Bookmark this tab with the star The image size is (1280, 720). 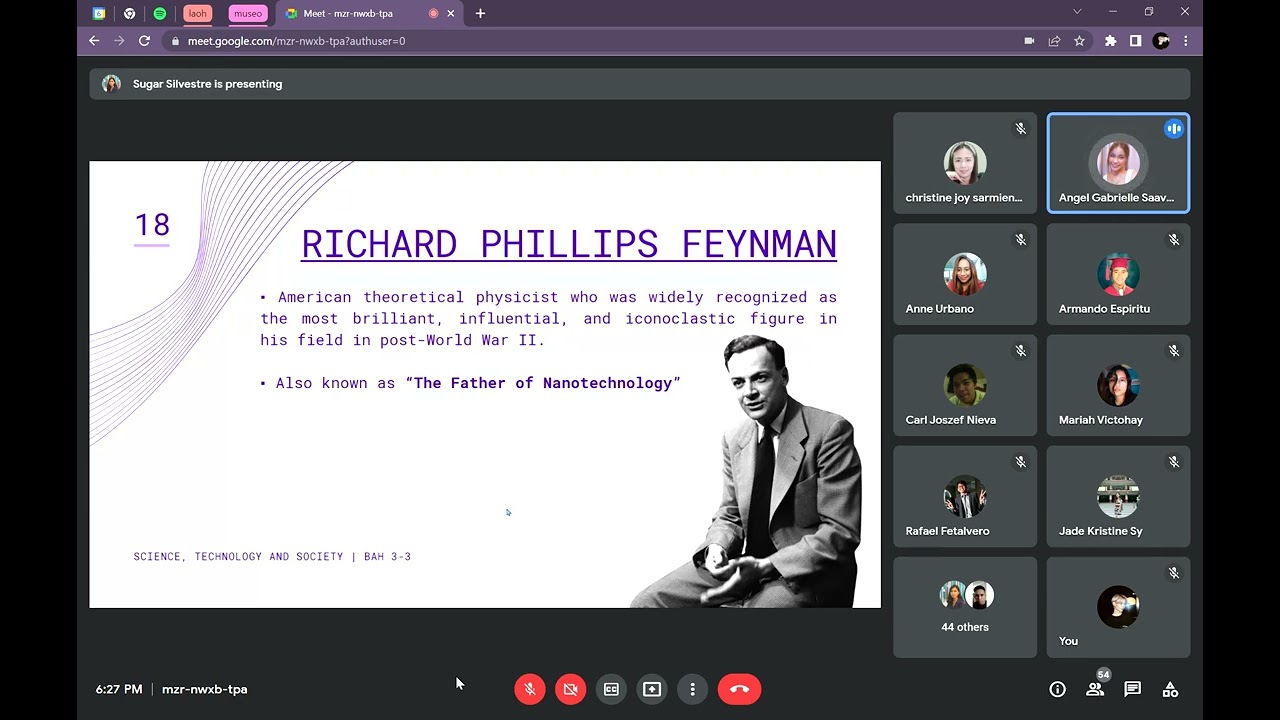1079,41
